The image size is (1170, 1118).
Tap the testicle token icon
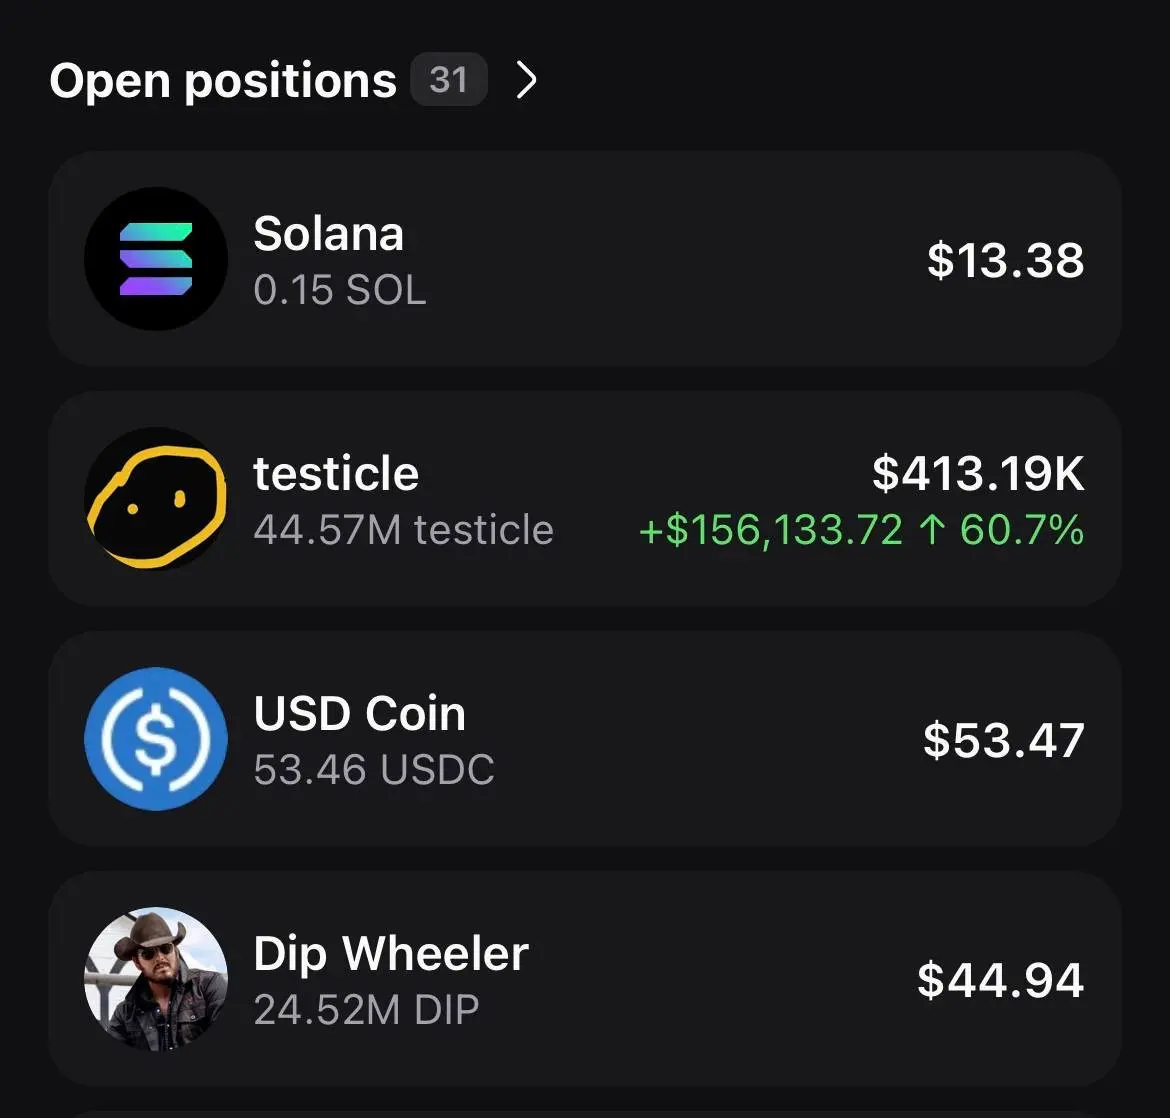pyautogui.click(x=156, y=499)
